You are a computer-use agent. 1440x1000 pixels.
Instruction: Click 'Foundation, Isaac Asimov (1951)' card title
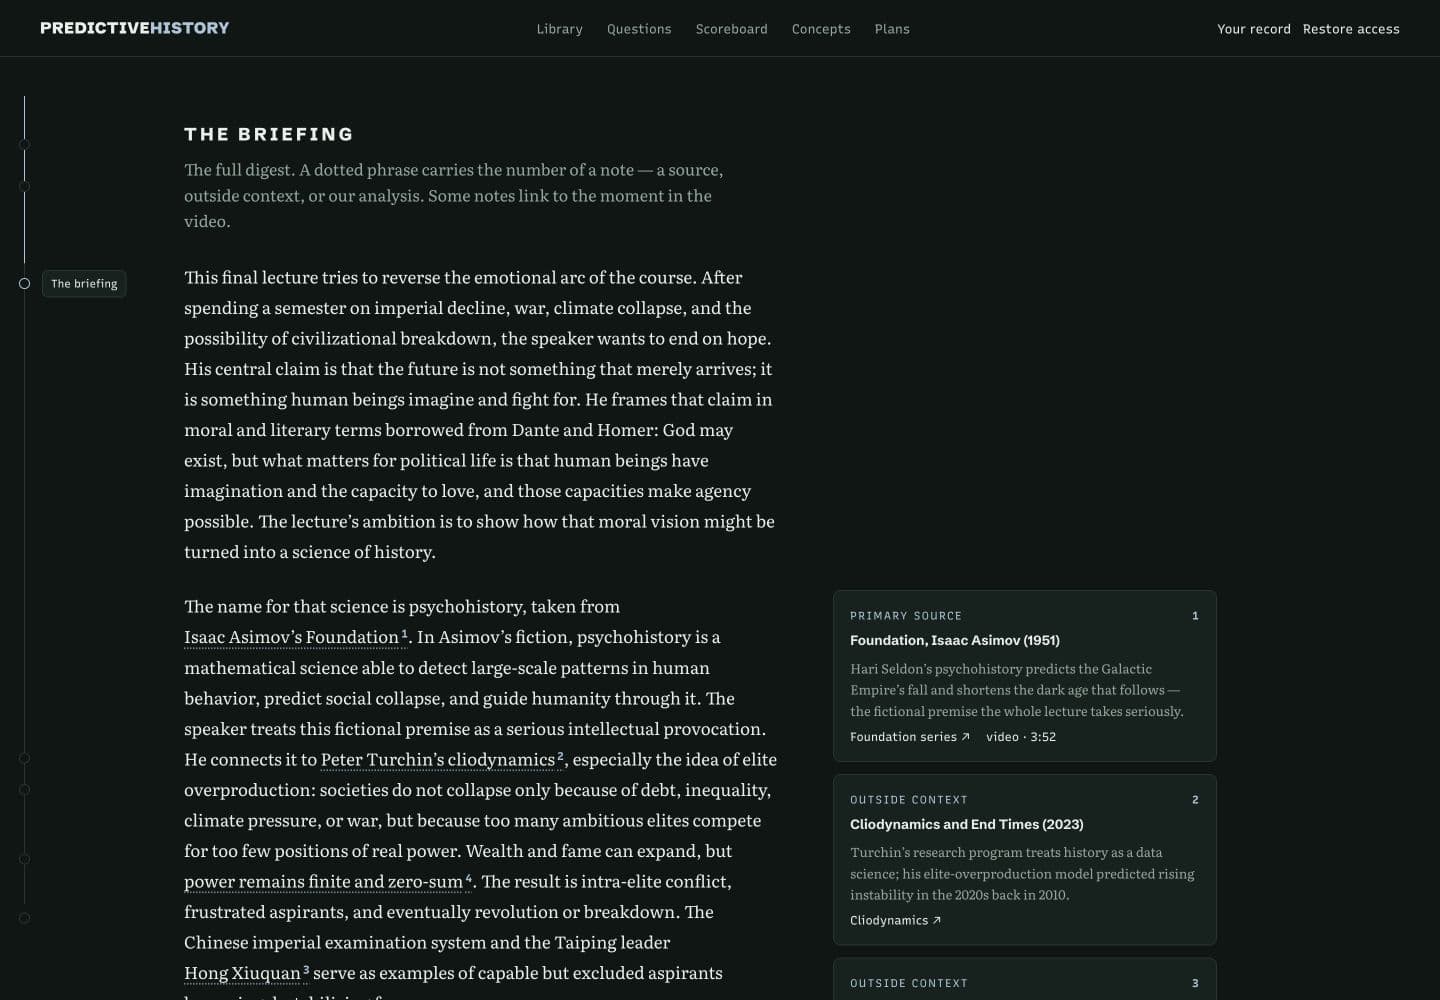point(955,640)
